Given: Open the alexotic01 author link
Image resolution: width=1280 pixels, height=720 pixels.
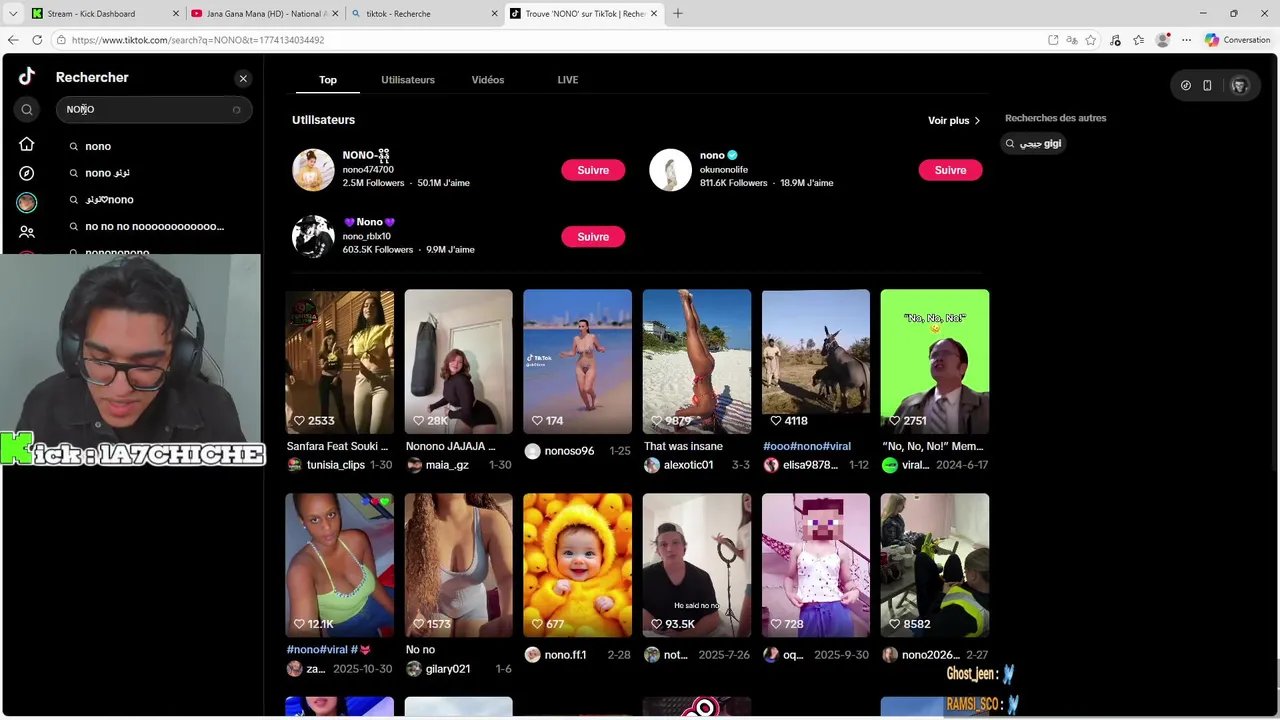Looking at the screenshot, I should click(688, 465).
